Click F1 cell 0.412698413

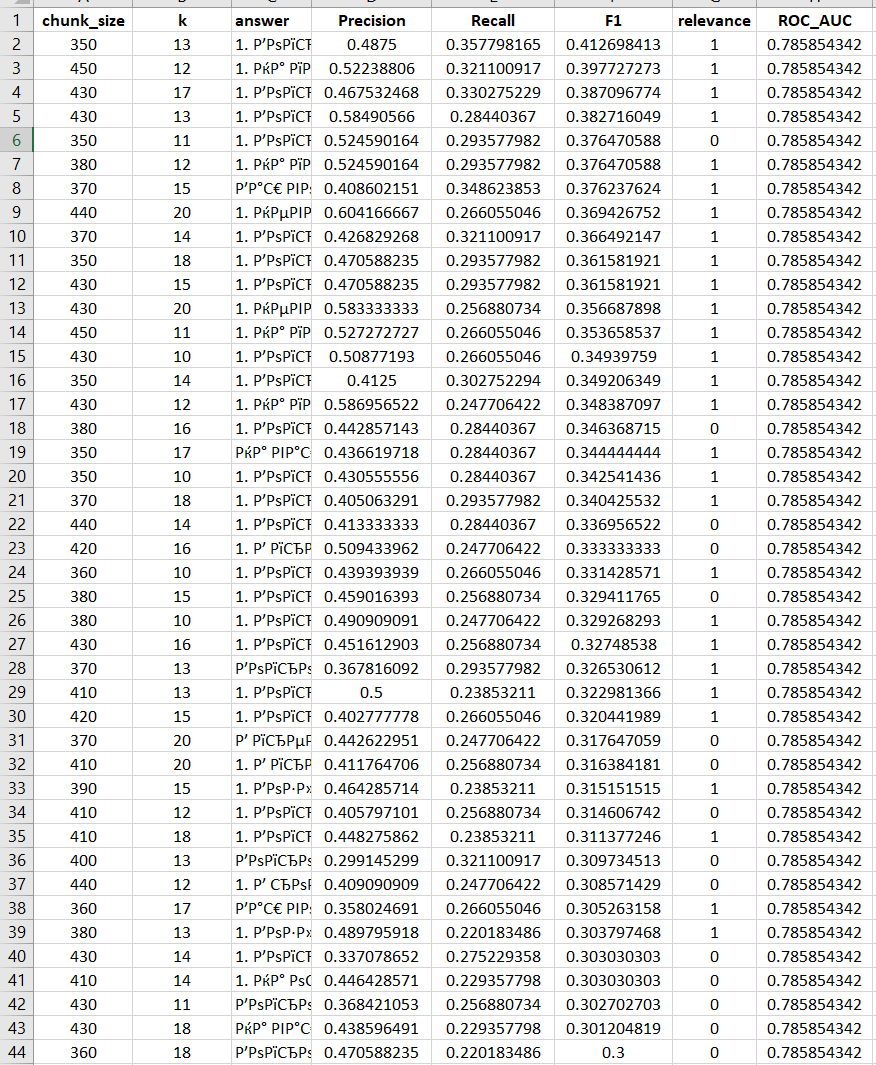click(613, 45)
